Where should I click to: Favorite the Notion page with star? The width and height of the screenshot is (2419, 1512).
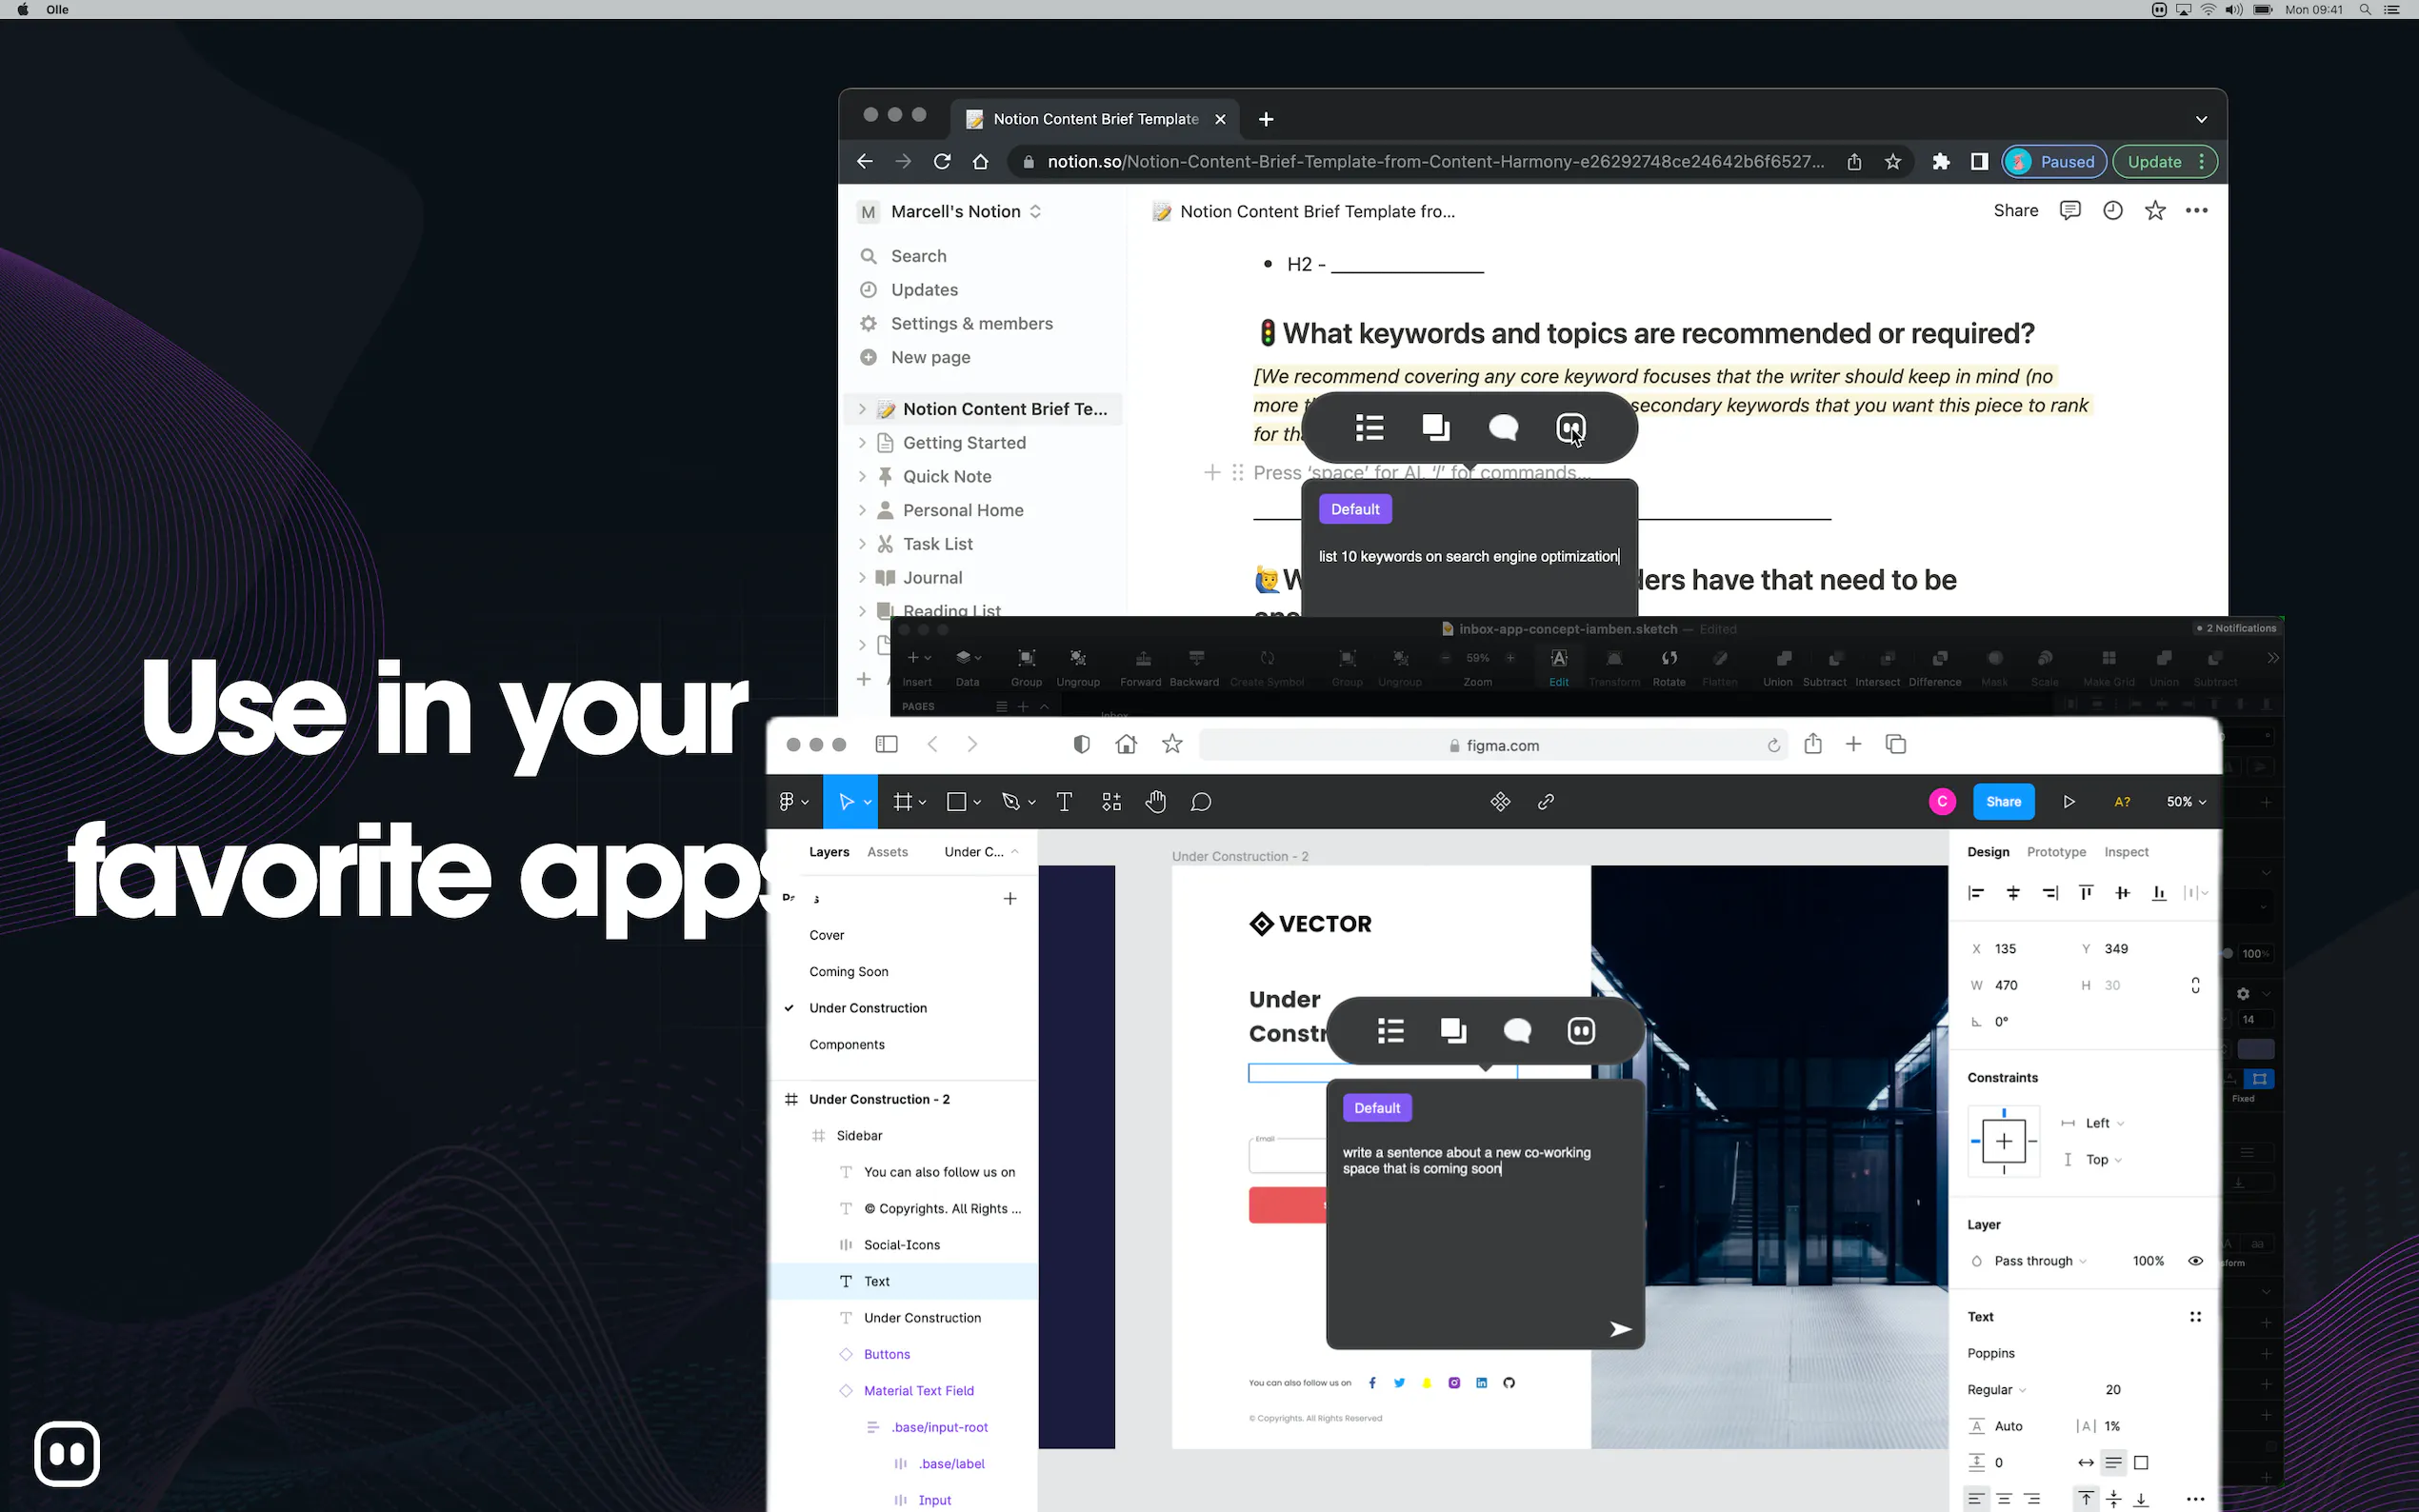tap(2155, 211)
